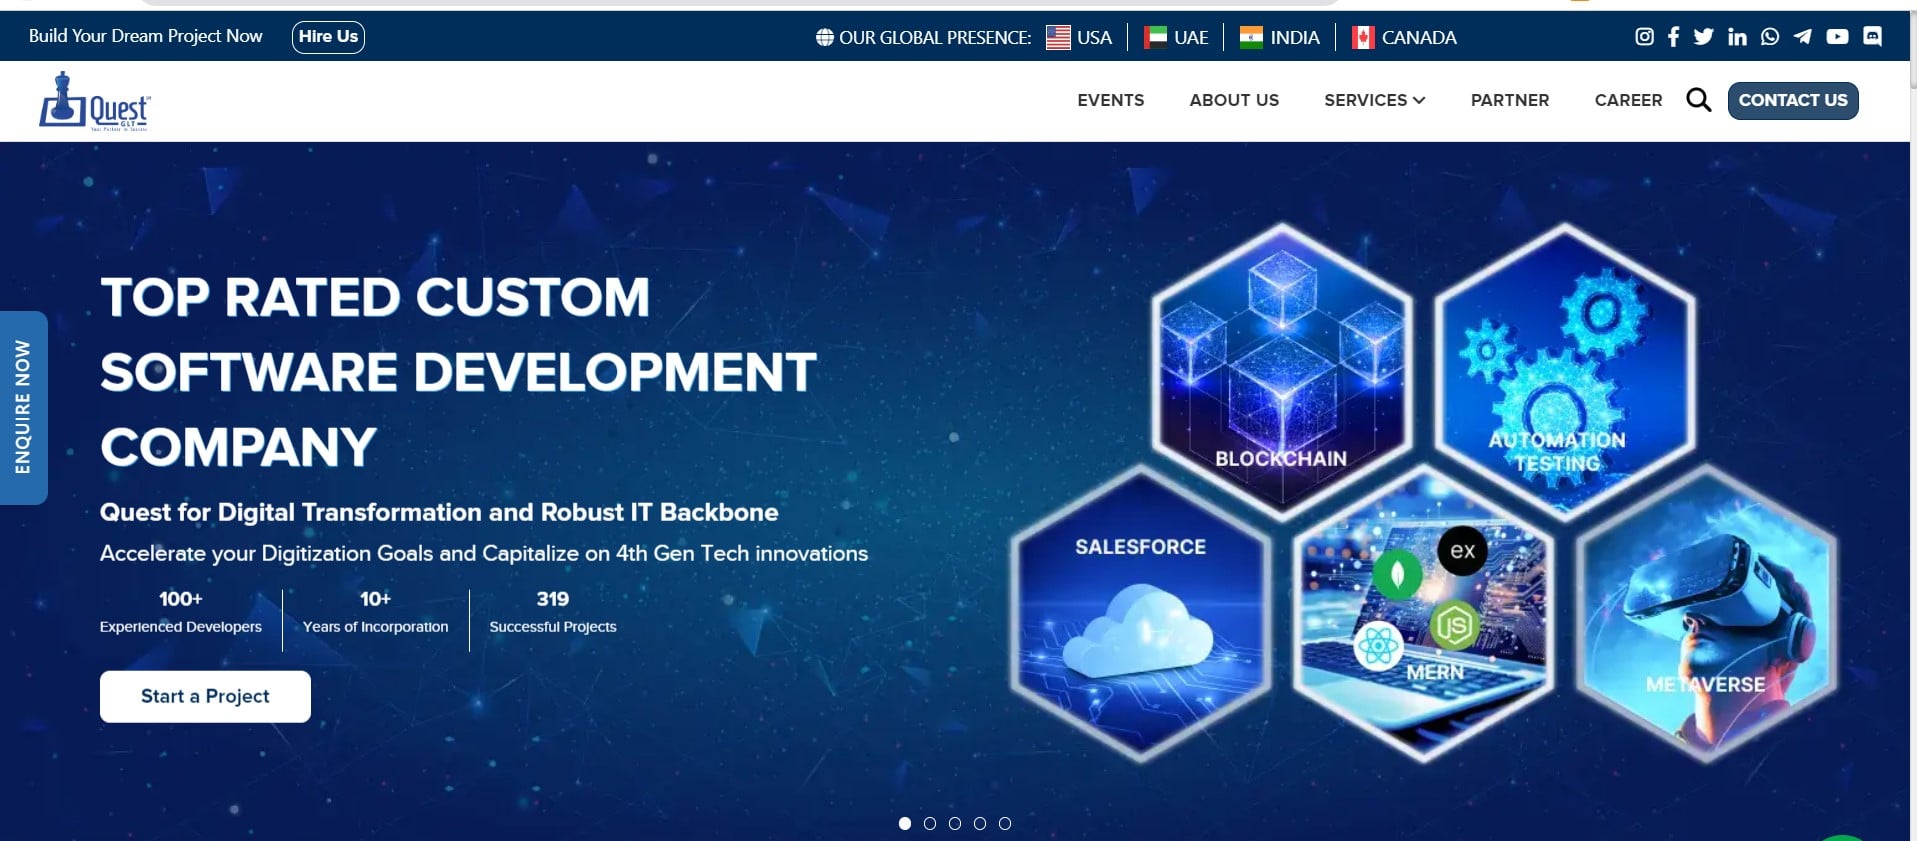
Task: Open the Automation Testing hexagon tile
Action: [x=1564, y=371]
